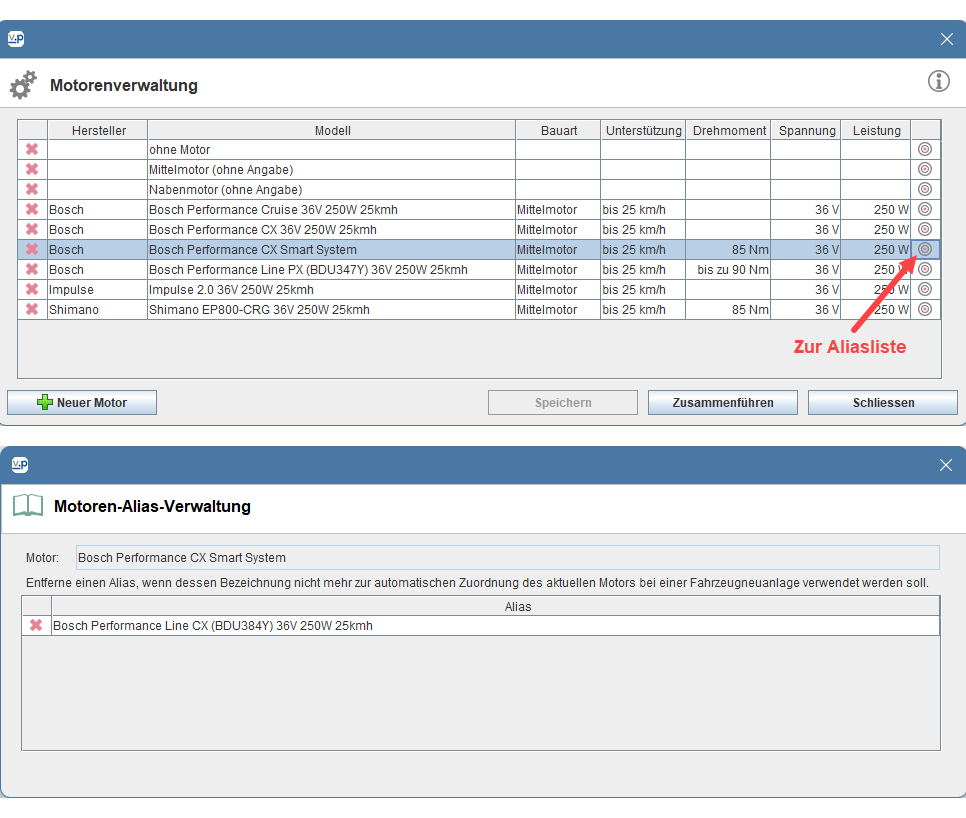Screen dimensions: 966x818
Task: Click app logo in Alias-Verwaltung title bar
Action: click(20, 464)
